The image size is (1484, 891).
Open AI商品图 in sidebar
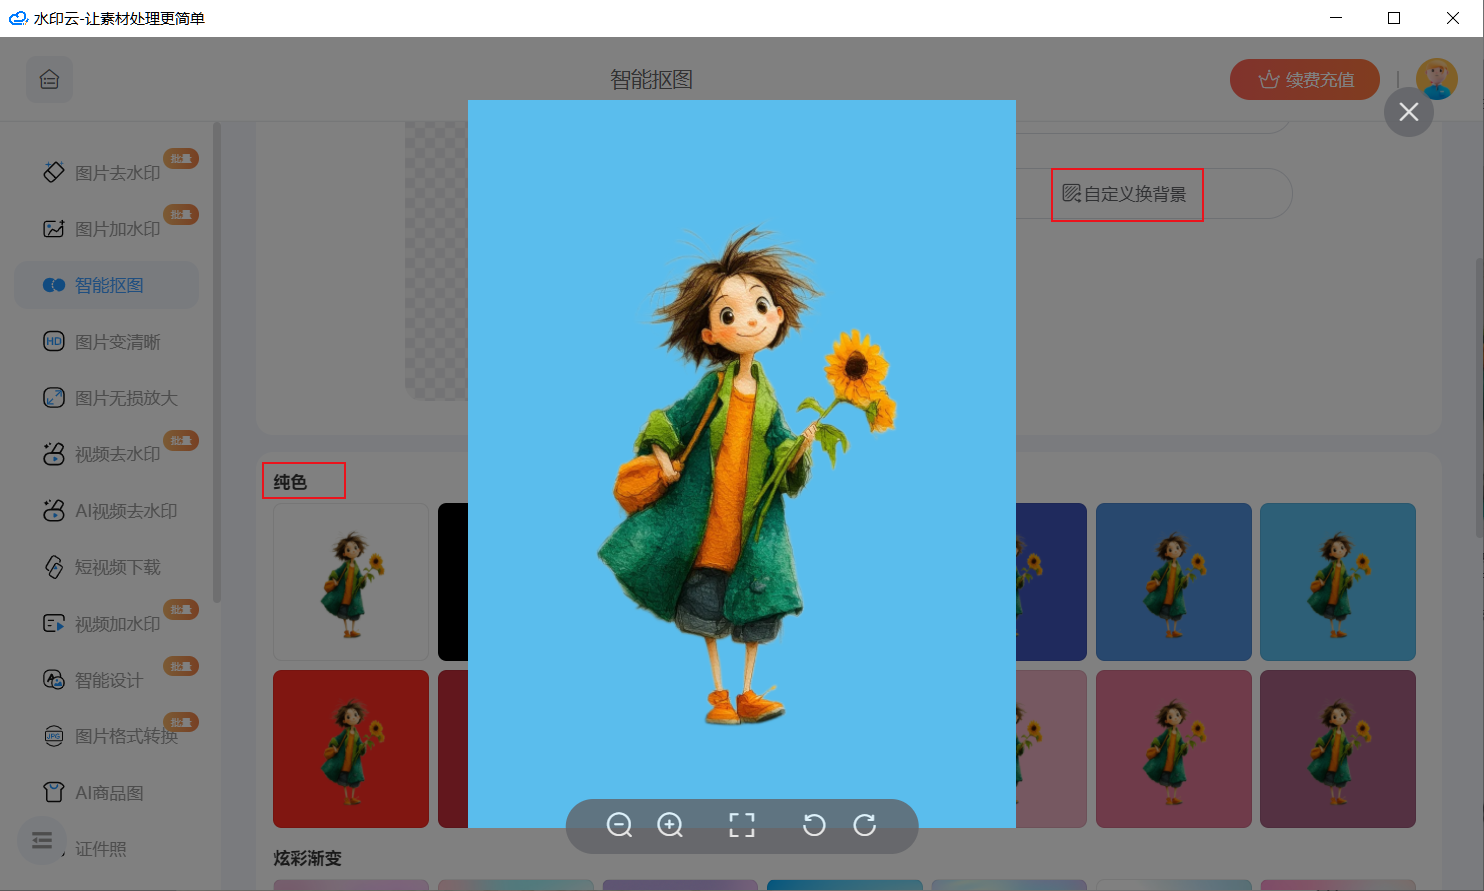pyautogui.click(x=107, y=793)
